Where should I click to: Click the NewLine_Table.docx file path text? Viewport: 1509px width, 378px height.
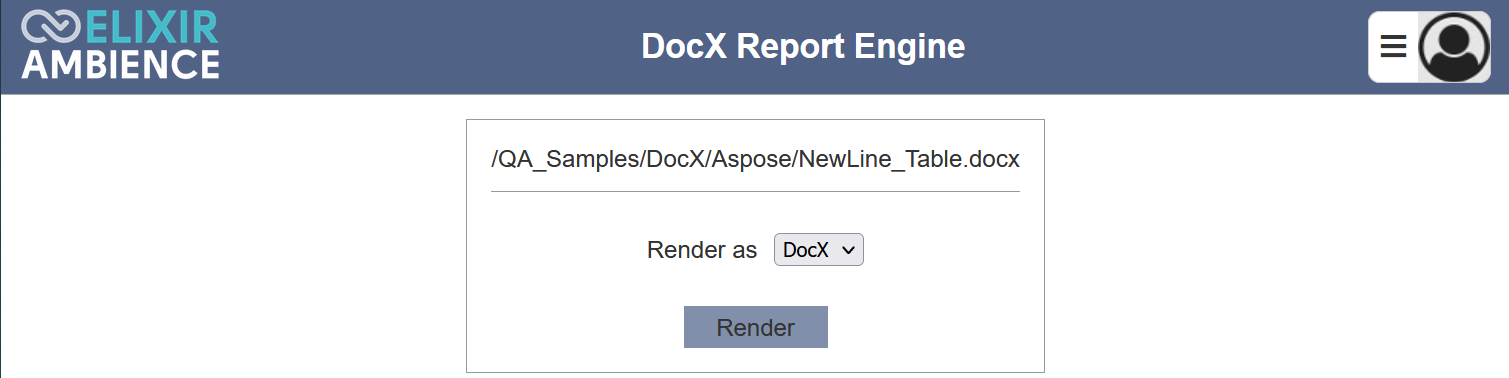[755, 159]
